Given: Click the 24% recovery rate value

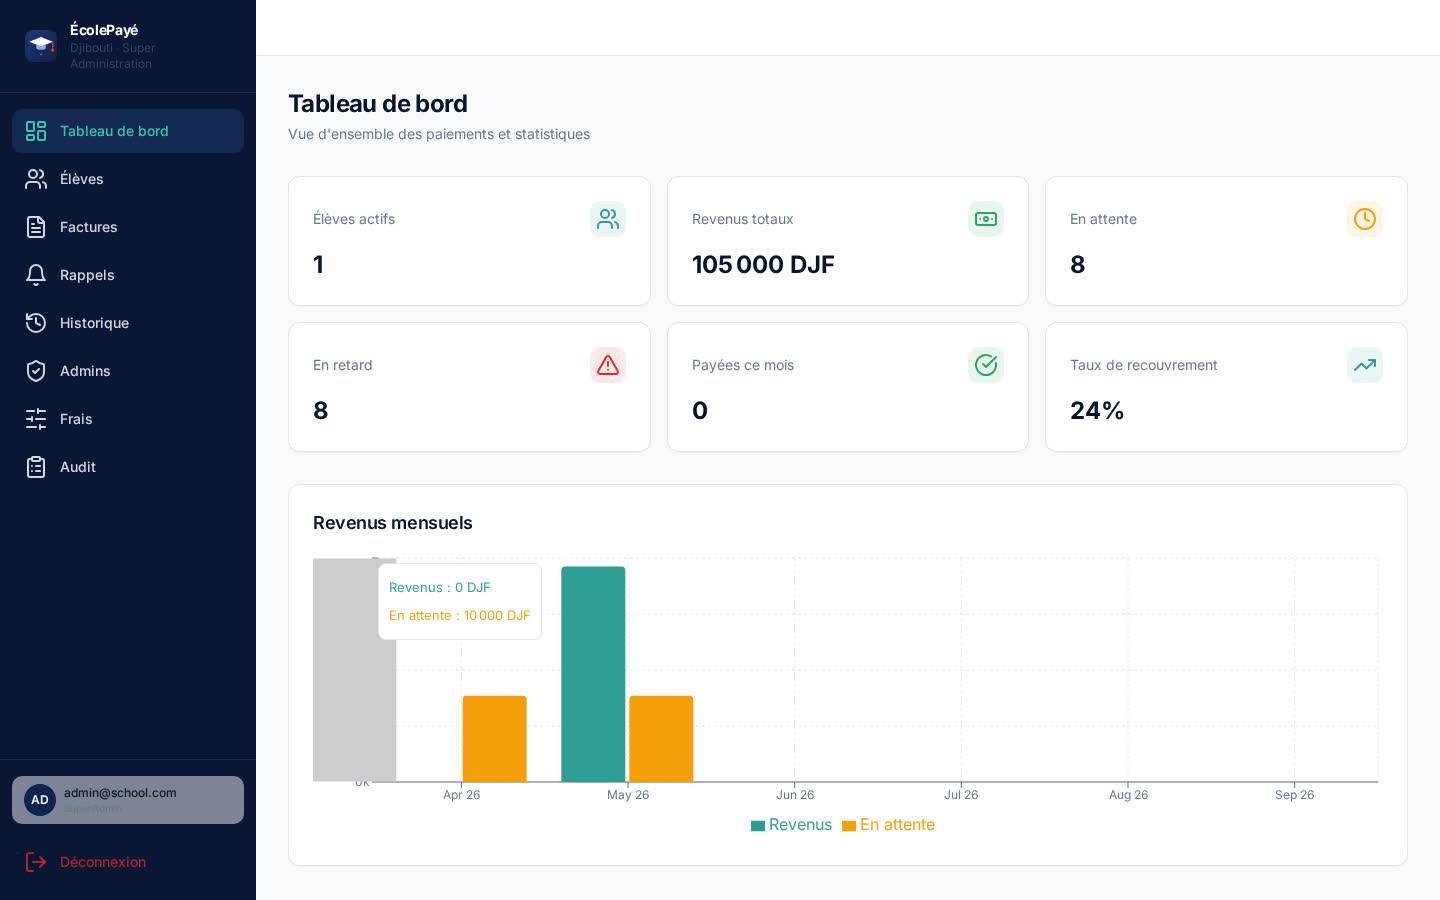Looking at the screenshot, I should point(1097,411).
